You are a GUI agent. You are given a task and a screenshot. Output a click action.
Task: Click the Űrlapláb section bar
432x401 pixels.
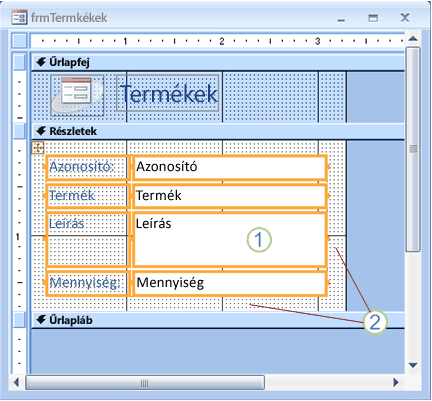coord(218,320)
